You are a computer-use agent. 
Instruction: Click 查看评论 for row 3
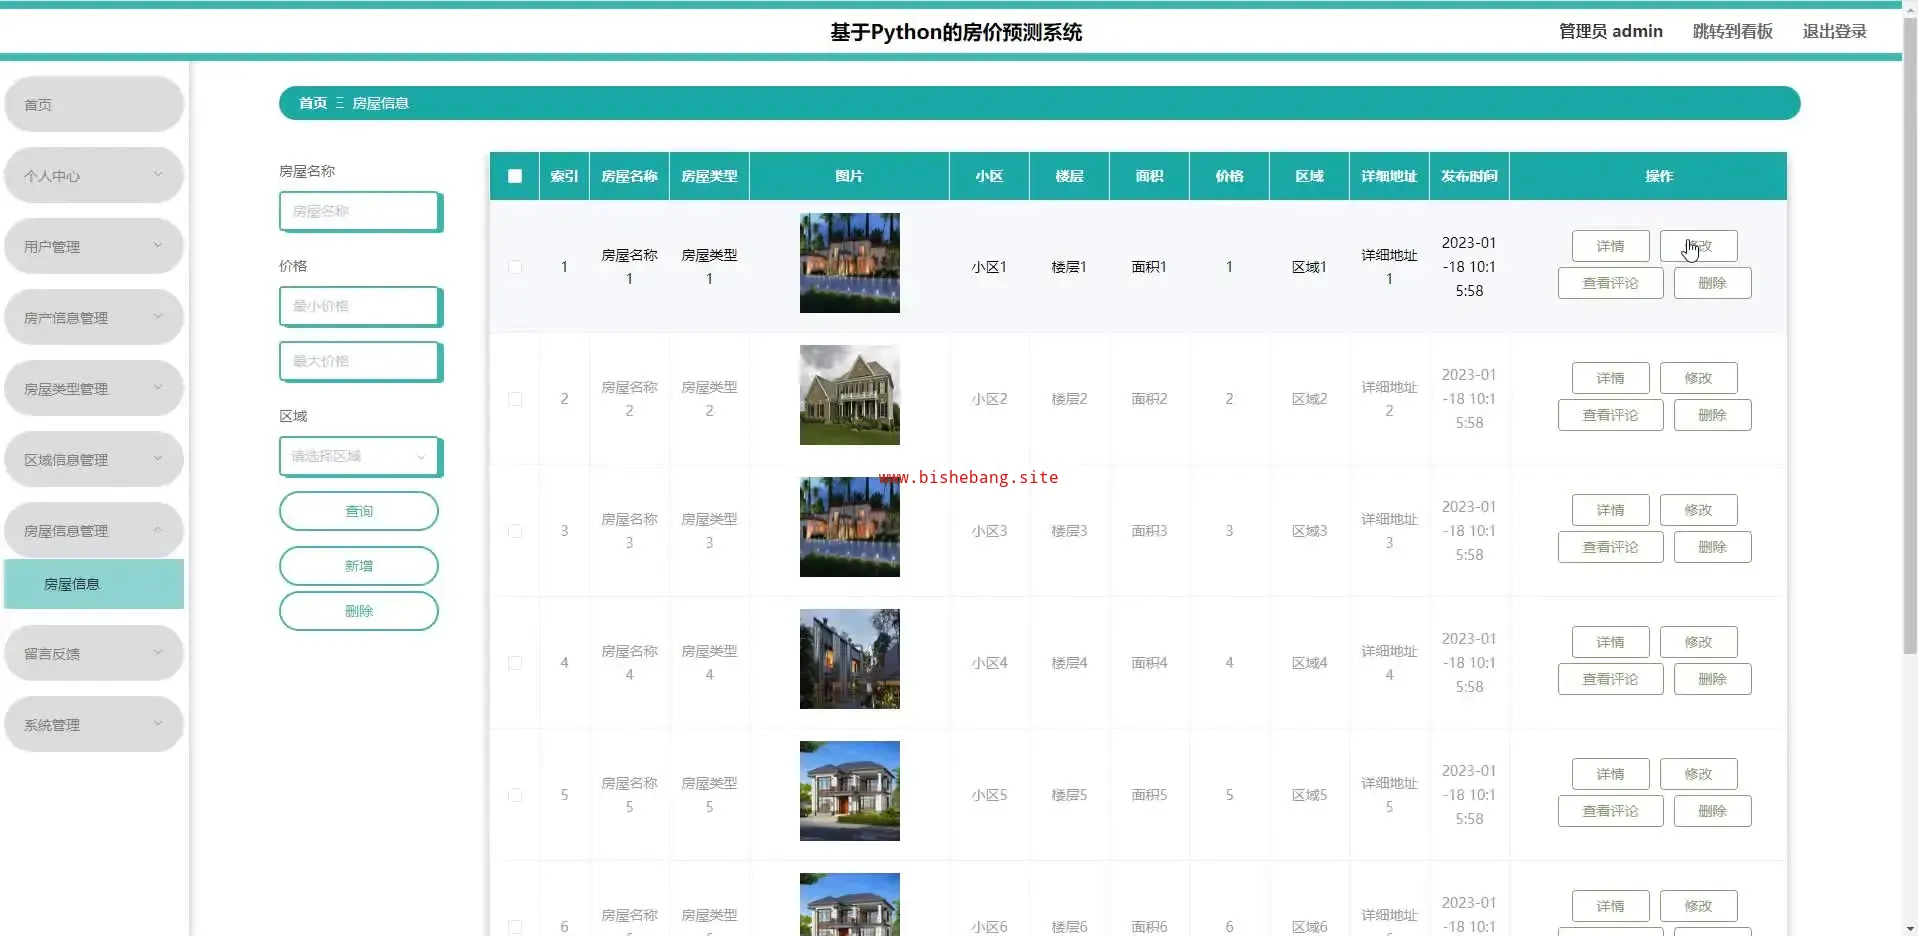(1610, 547)
